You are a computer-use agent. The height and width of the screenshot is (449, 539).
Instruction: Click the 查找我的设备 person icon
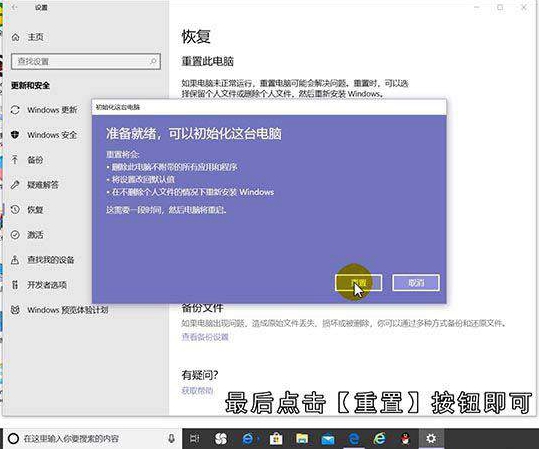(x=15, y=260)
